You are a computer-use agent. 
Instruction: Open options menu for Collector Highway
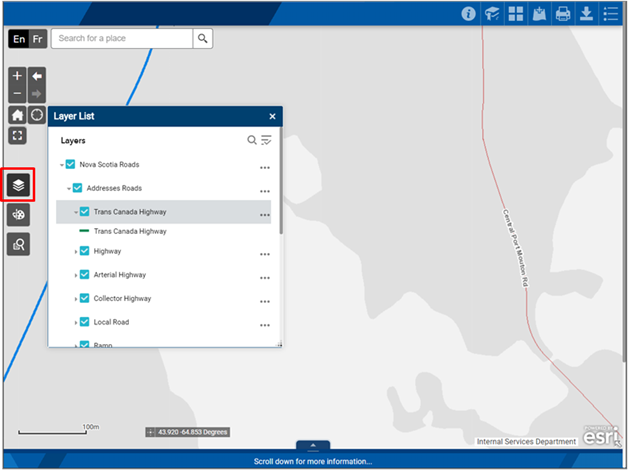265,301
